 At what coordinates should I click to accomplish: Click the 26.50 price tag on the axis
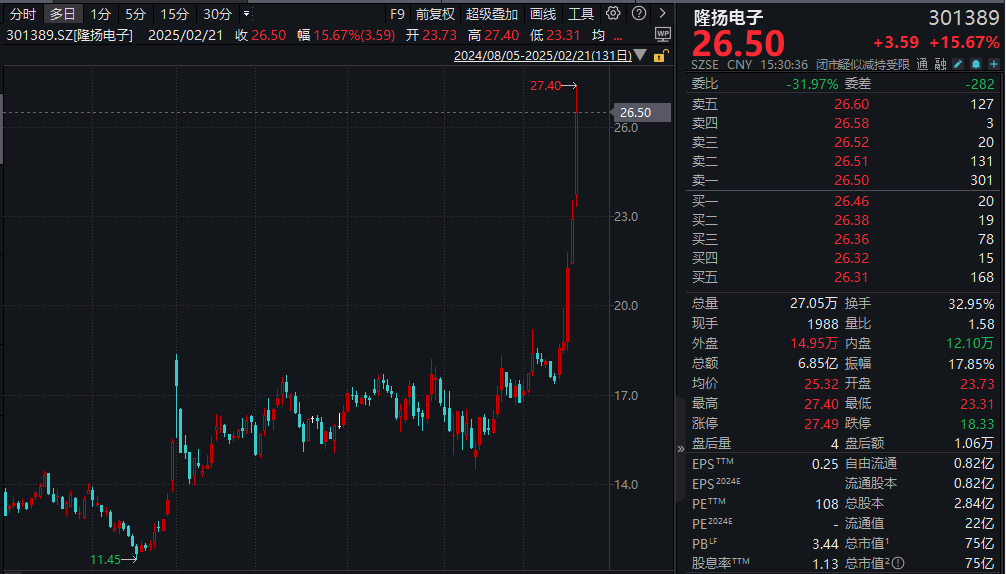pos(642,112)
